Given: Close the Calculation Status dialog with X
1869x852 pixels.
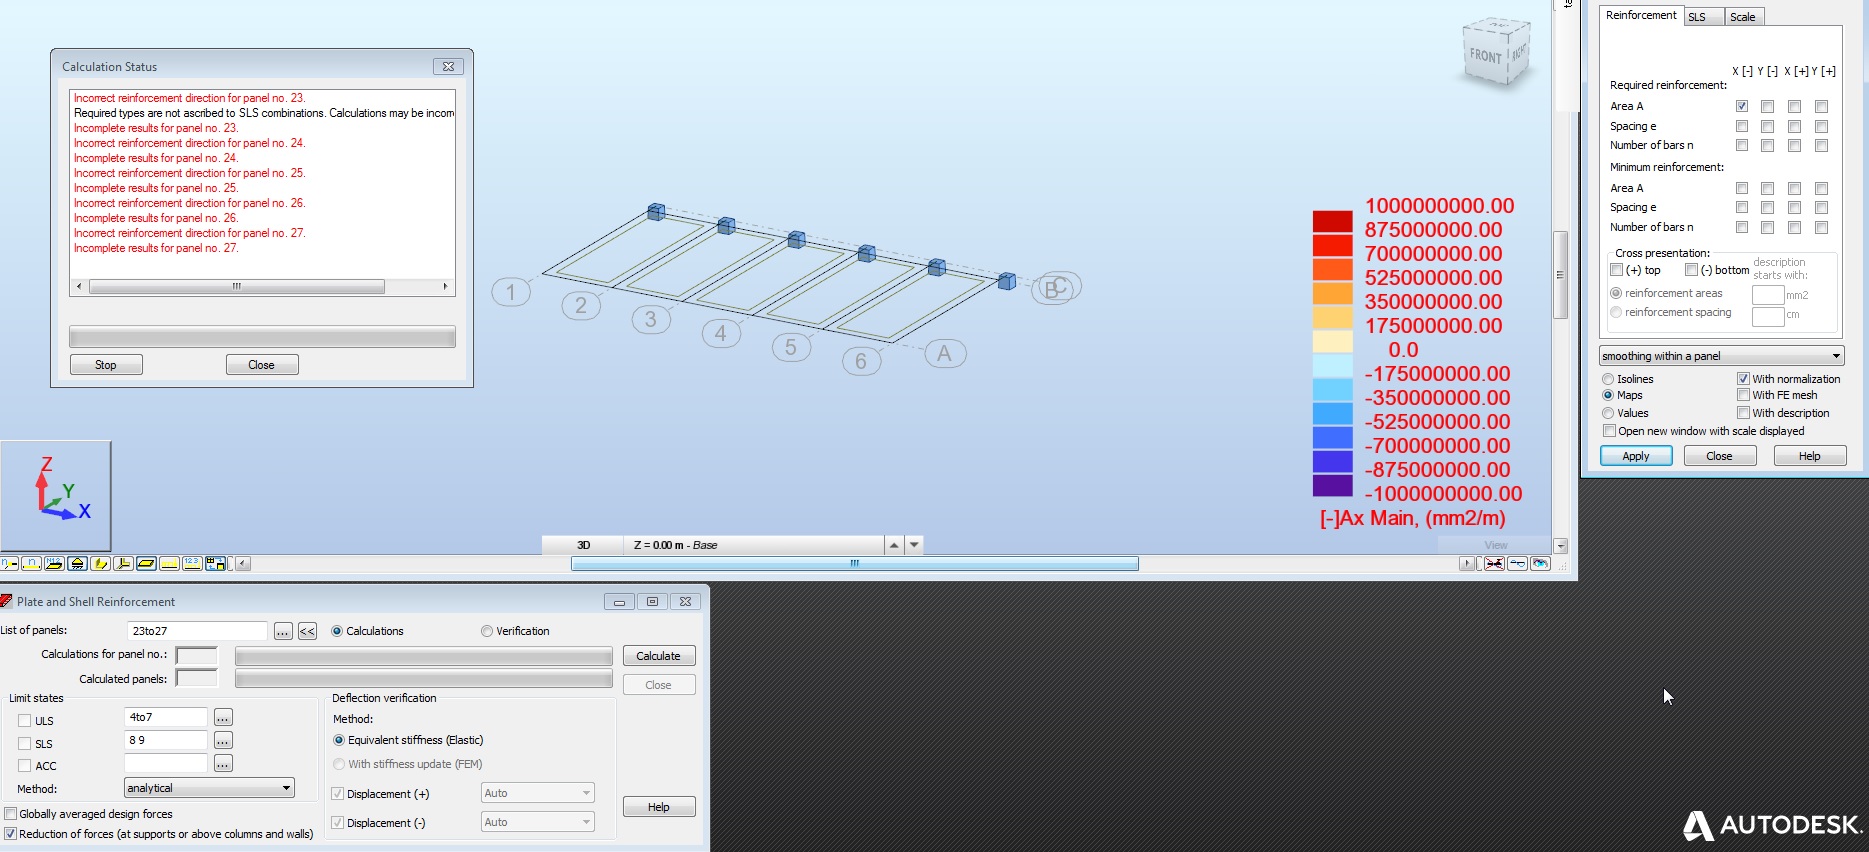Looking at the screenshot, I should (x=448, y=66).
